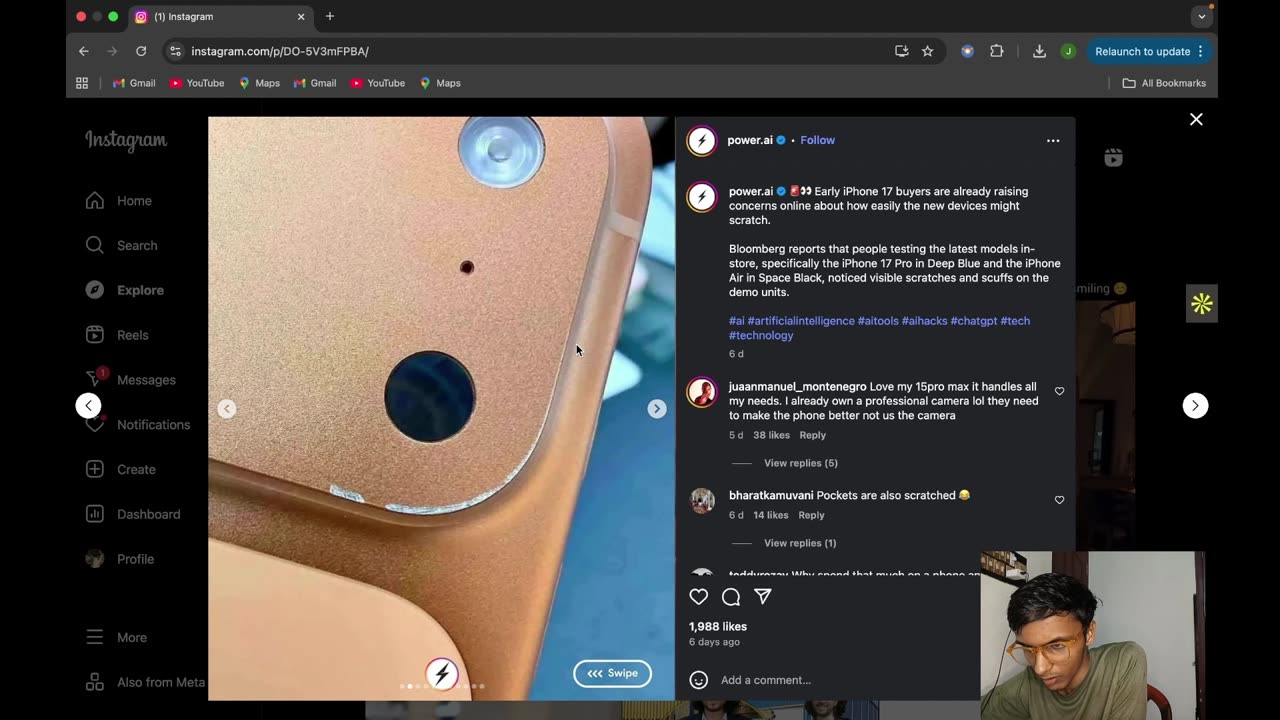Show next carousel image
1280x720 pixels.
(x=656, y=409)
